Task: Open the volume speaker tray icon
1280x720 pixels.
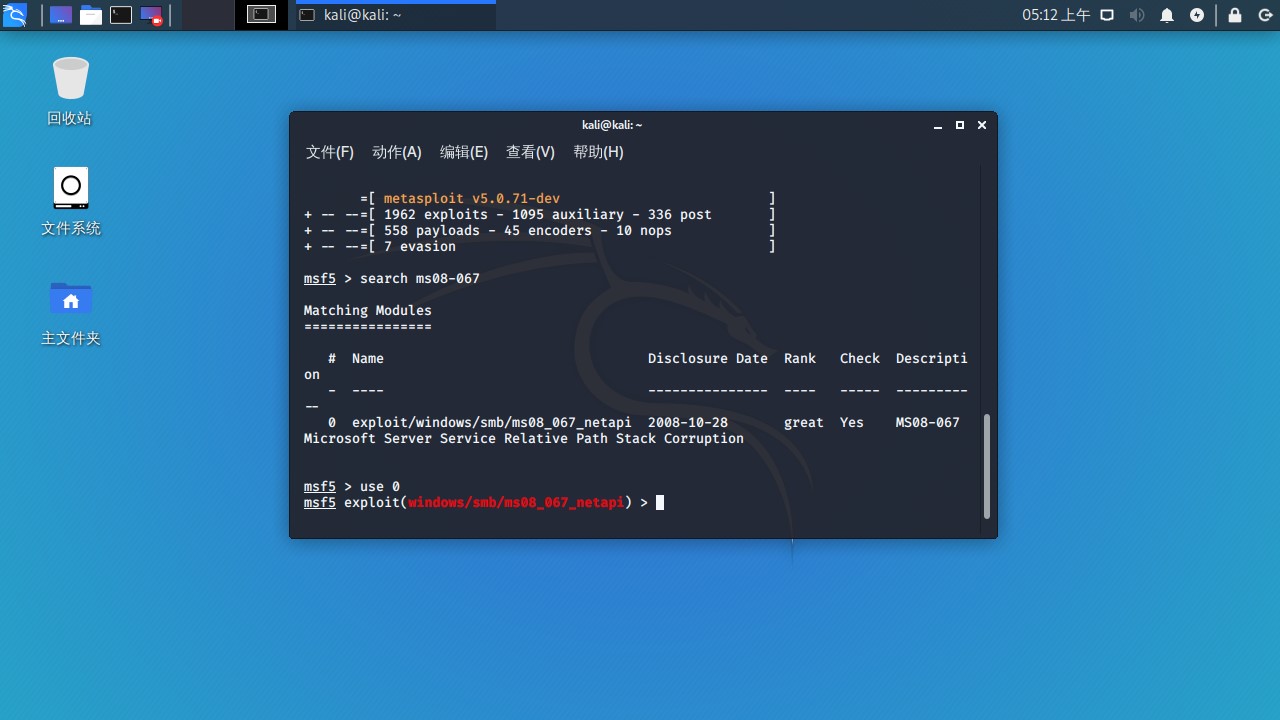Action: [x=1137, y=15]
